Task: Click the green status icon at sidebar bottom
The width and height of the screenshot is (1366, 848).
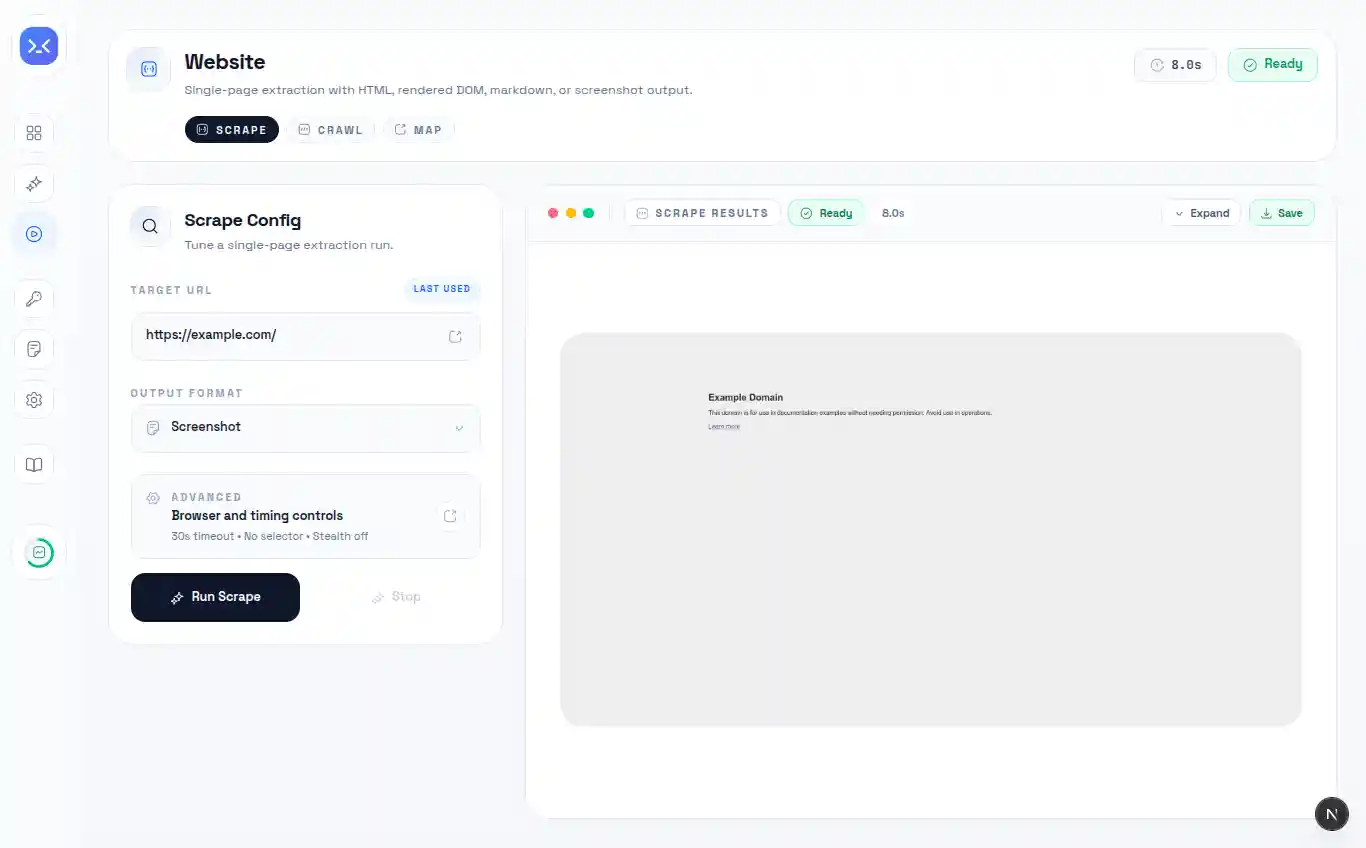Action: (38, 552)
